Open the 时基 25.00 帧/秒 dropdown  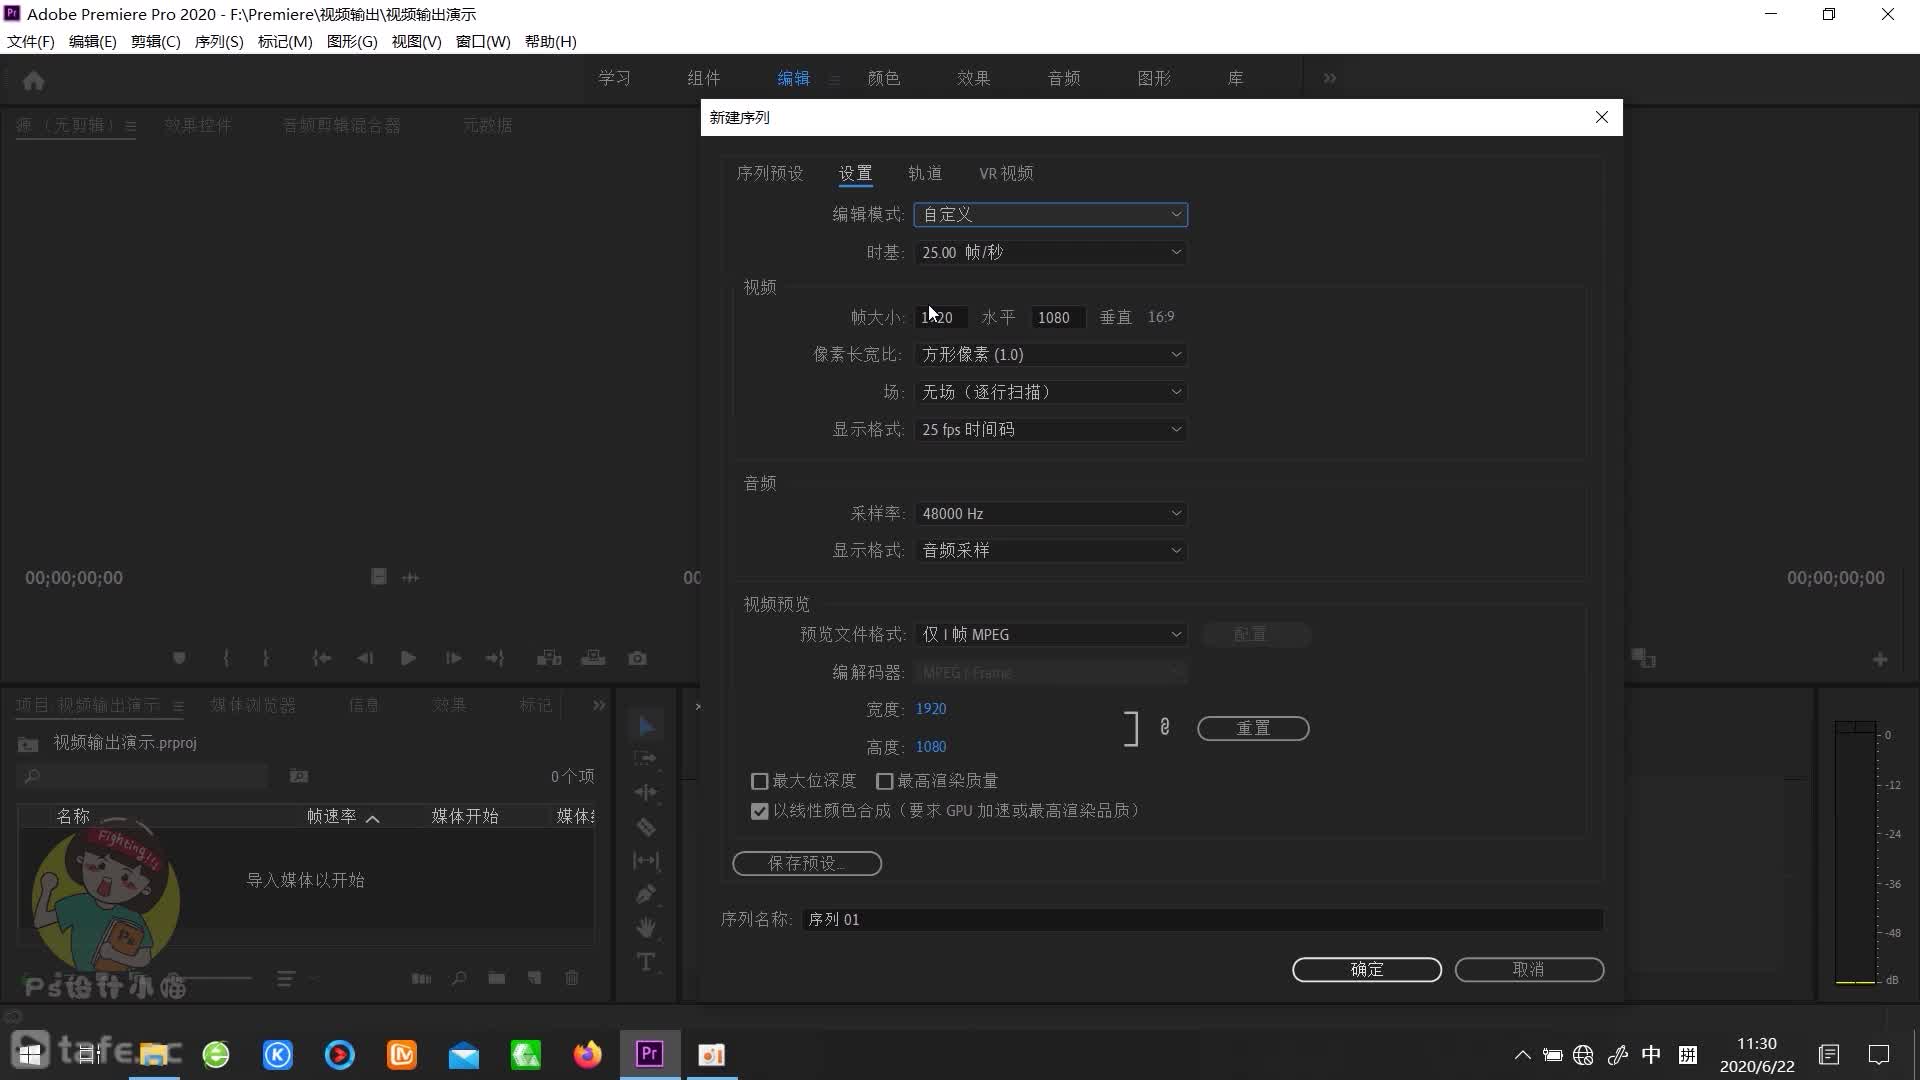tap(1050, 252)
